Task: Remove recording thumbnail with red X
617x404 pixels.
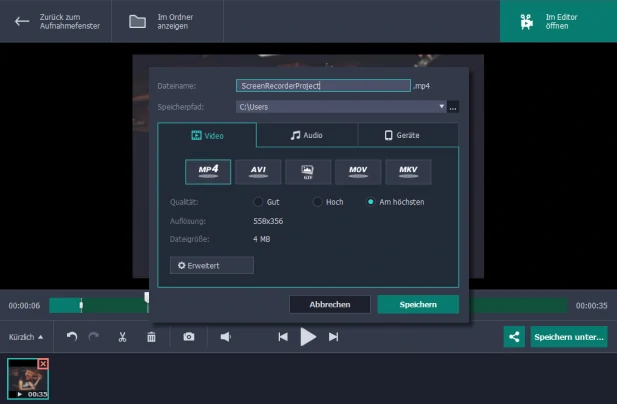Action: [x=43, y=364]
